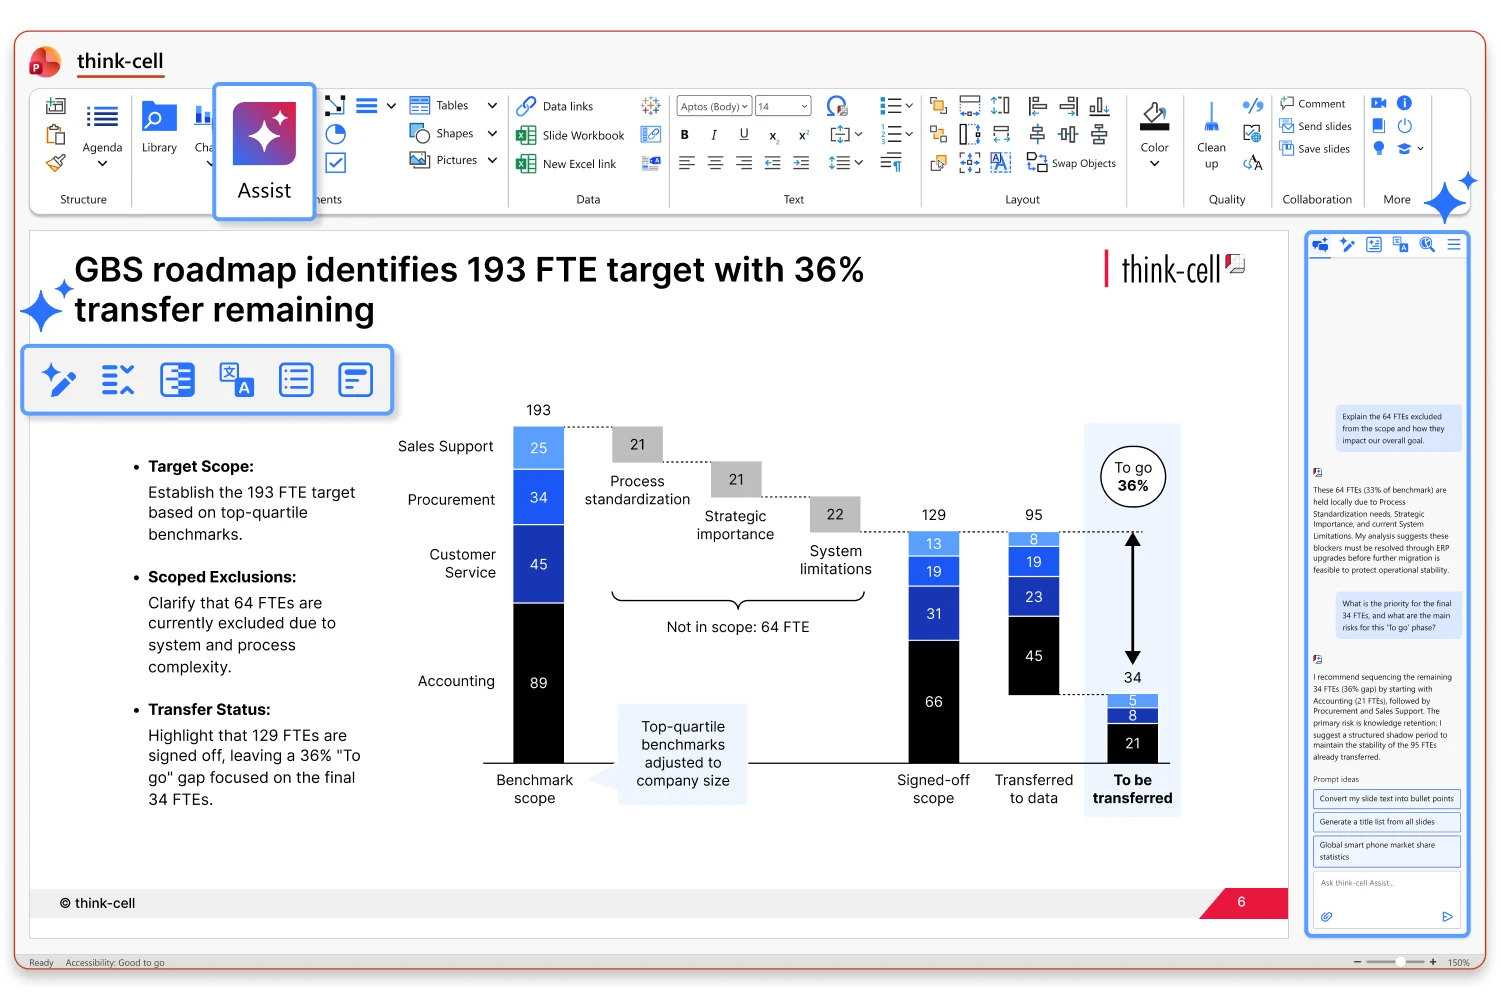Adjust the zoom slider in status bar

pyautogui.click(x=1394, y=962)
